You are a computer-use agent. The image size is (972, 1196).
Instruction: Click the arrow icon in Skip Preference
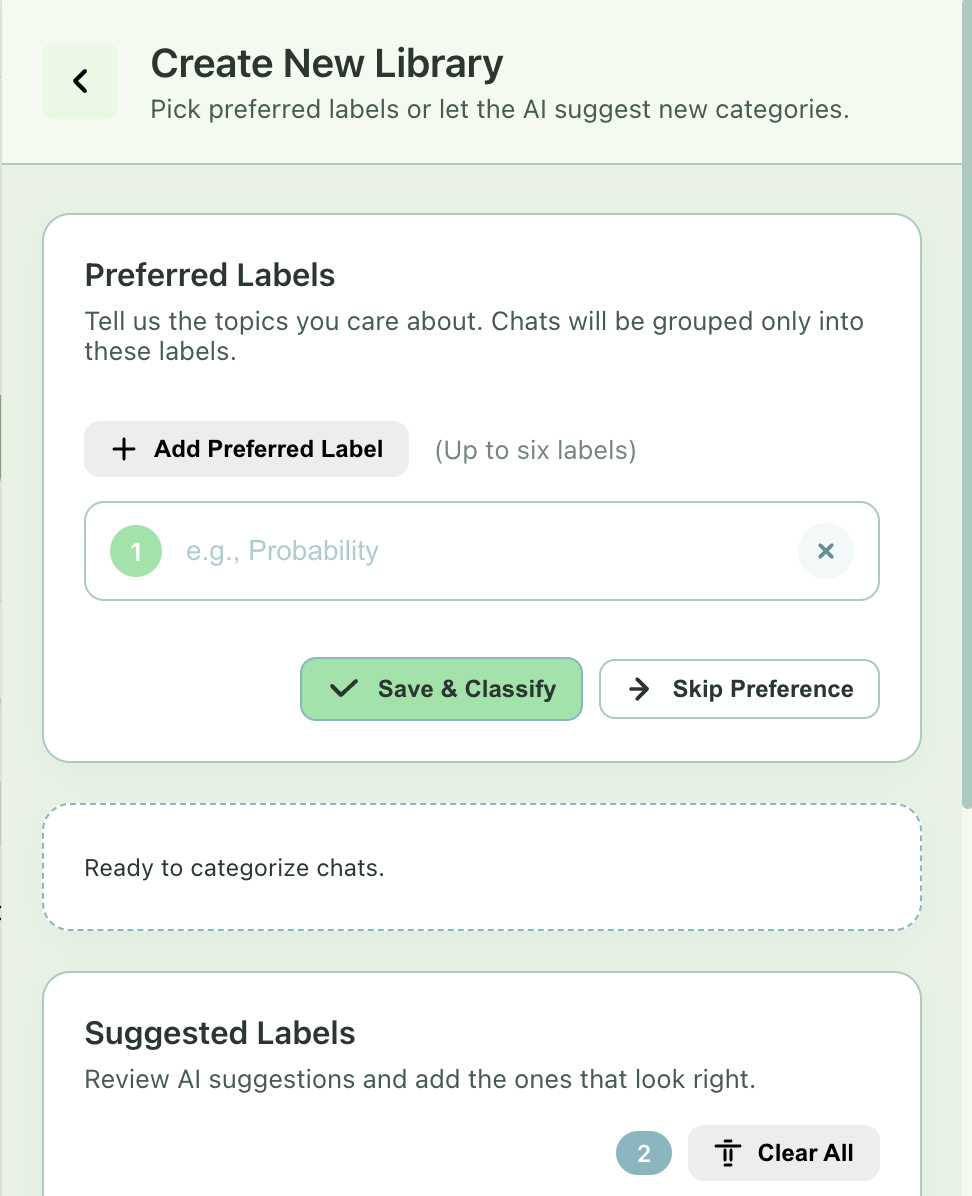(639, 689)
